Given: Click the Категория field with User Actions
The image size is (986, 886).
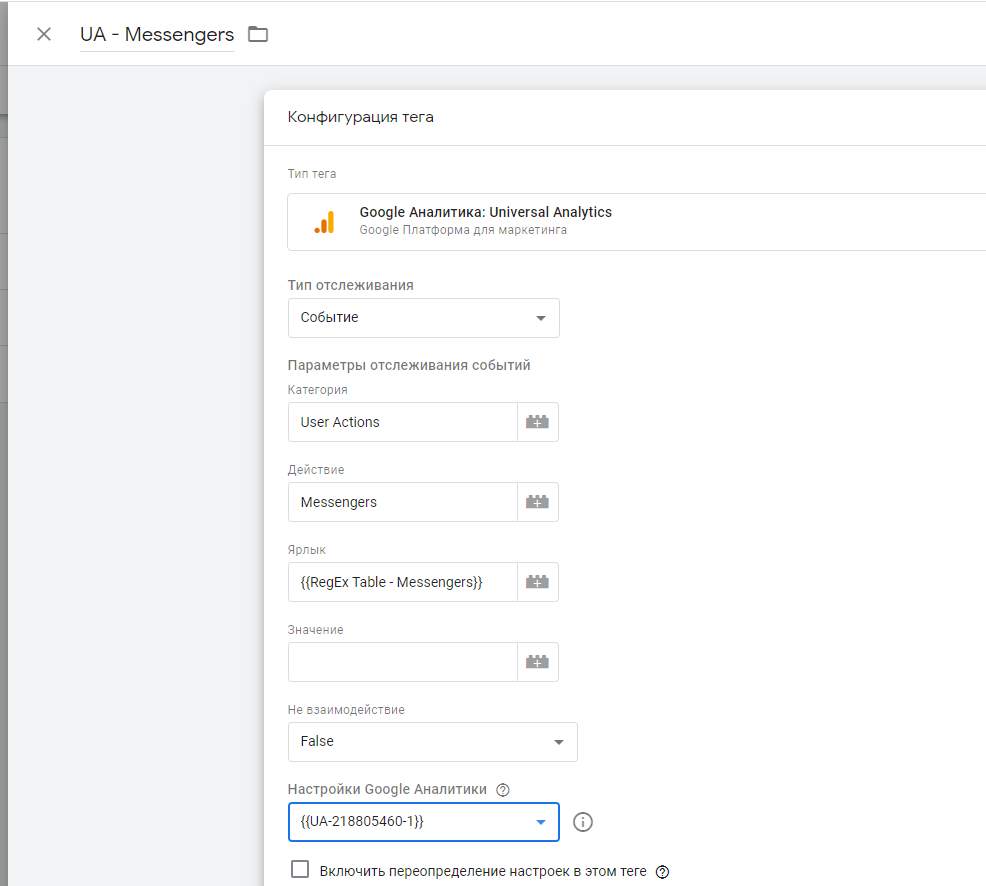Looking at the screenshot, I should (402, 422).
